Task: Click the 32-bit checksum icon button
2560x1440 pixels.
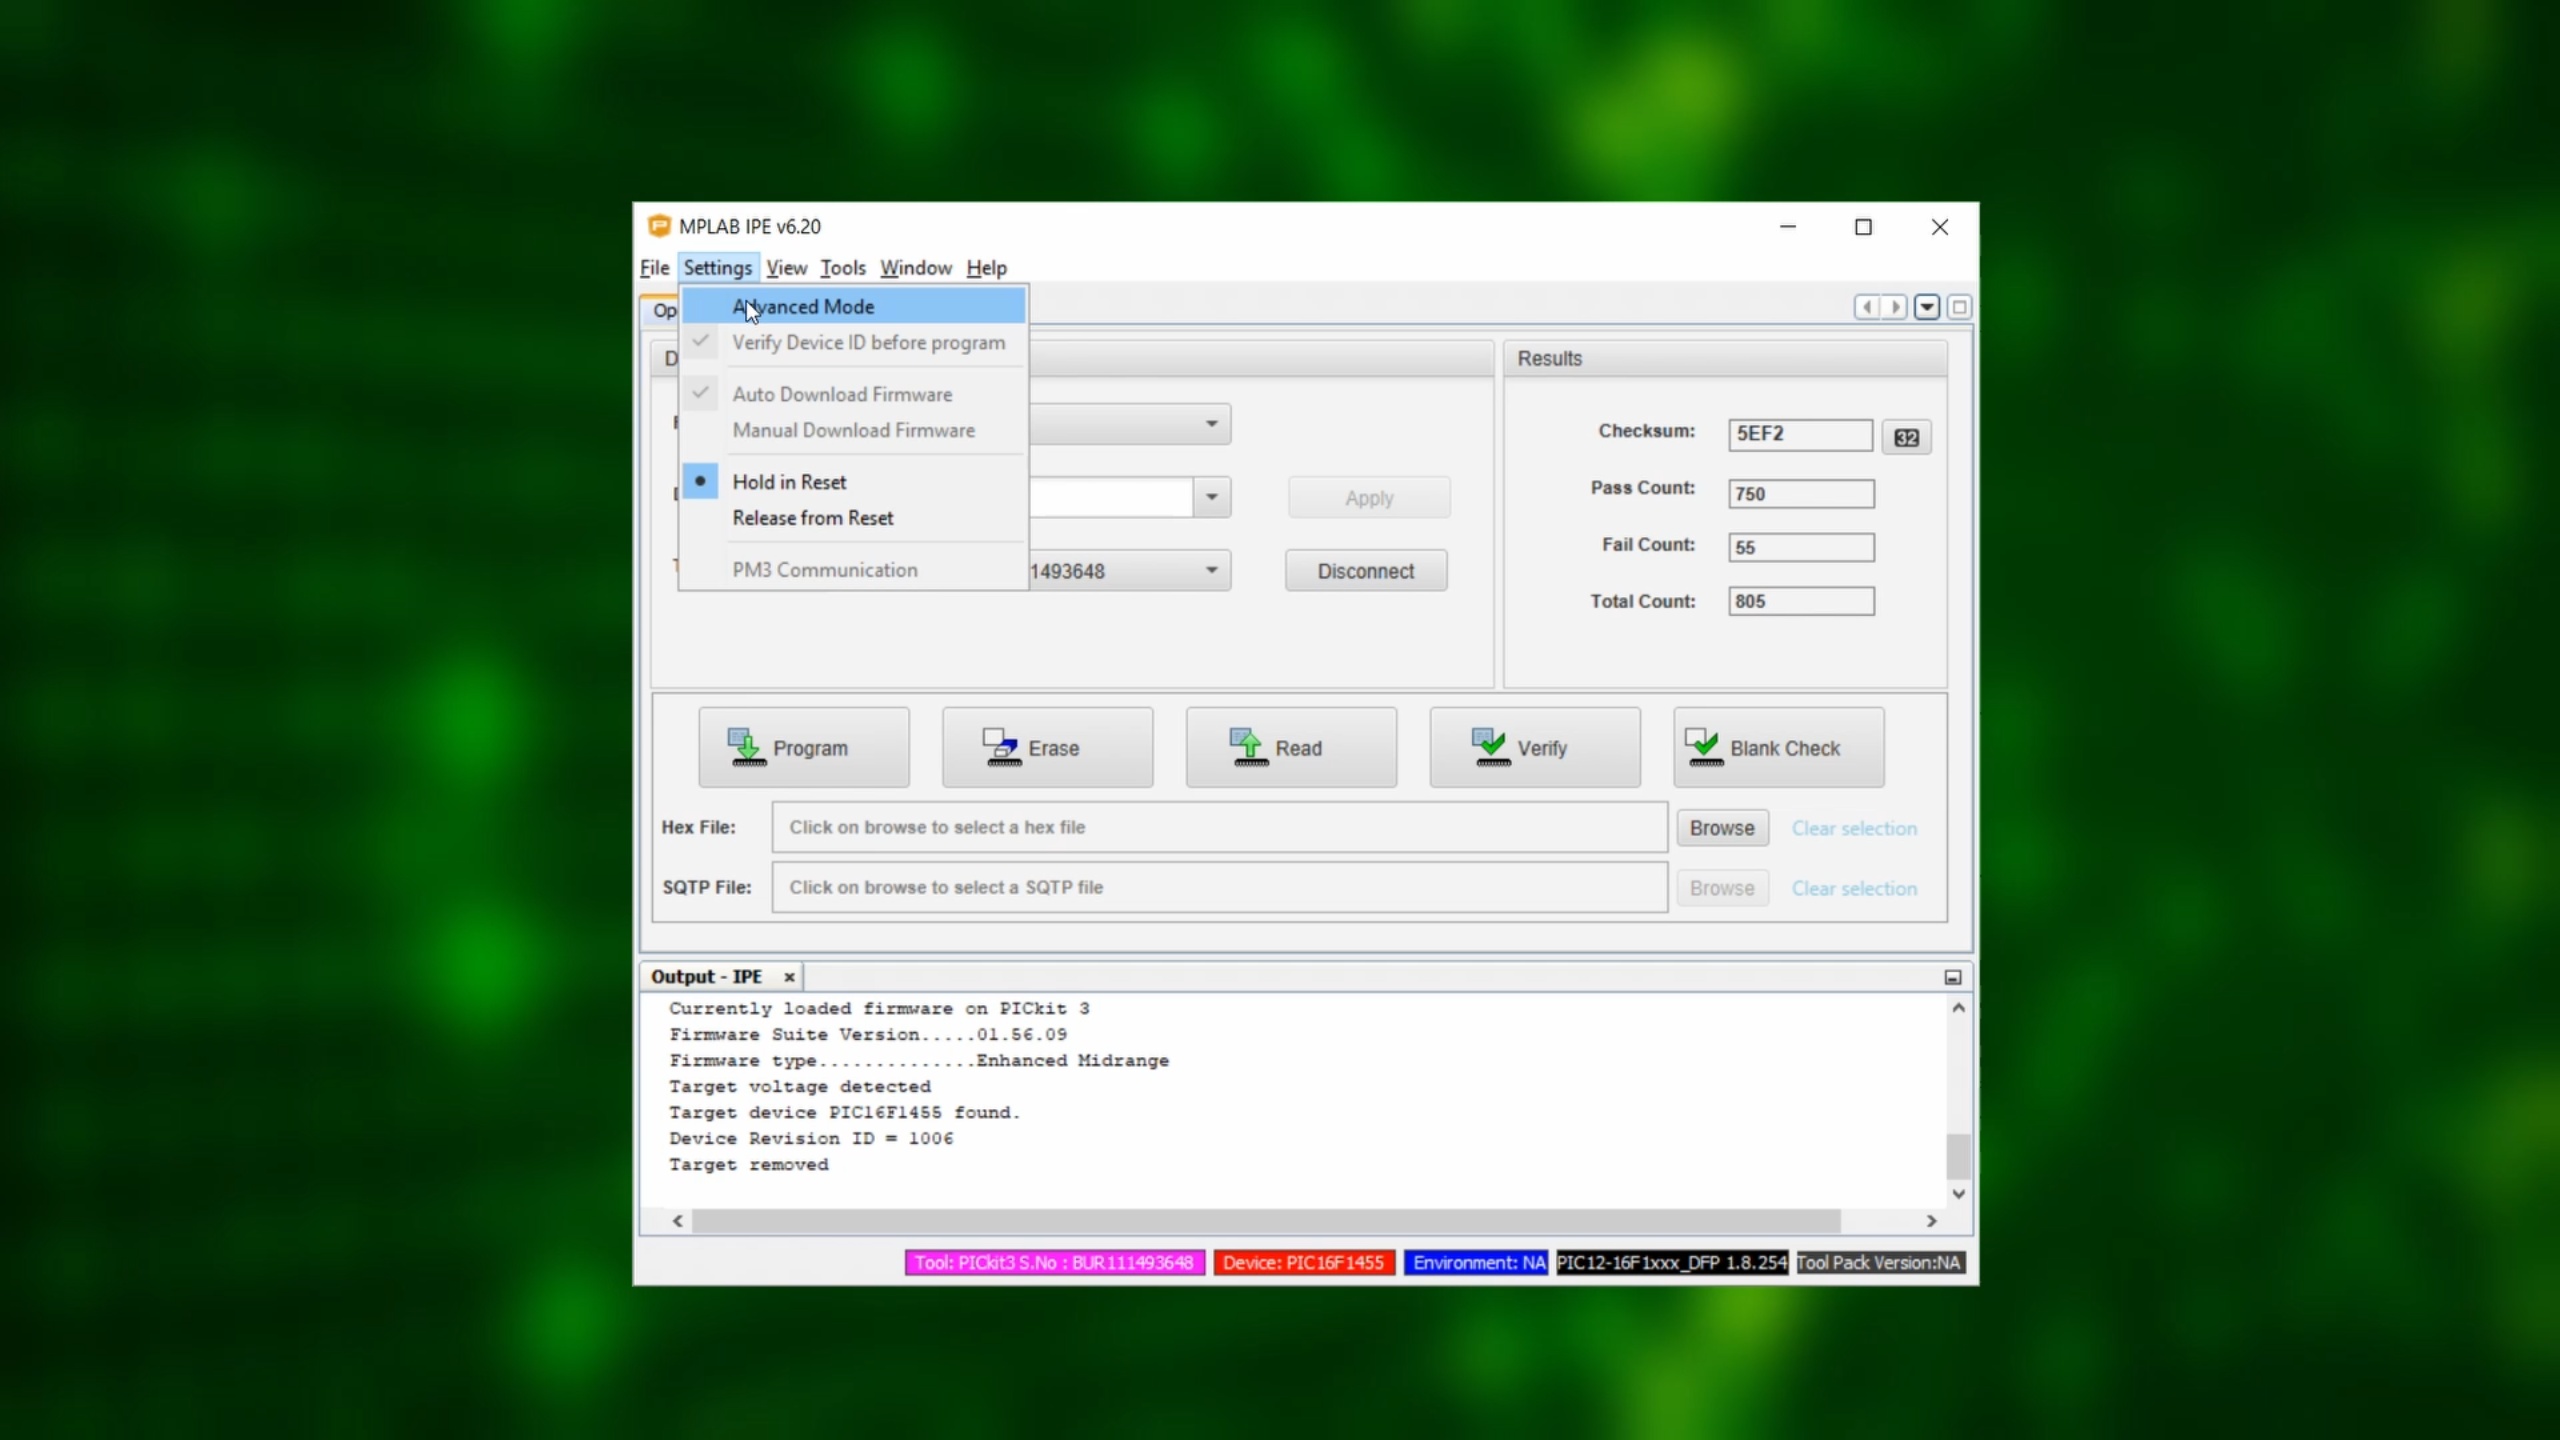Action: click(1906, 437)
